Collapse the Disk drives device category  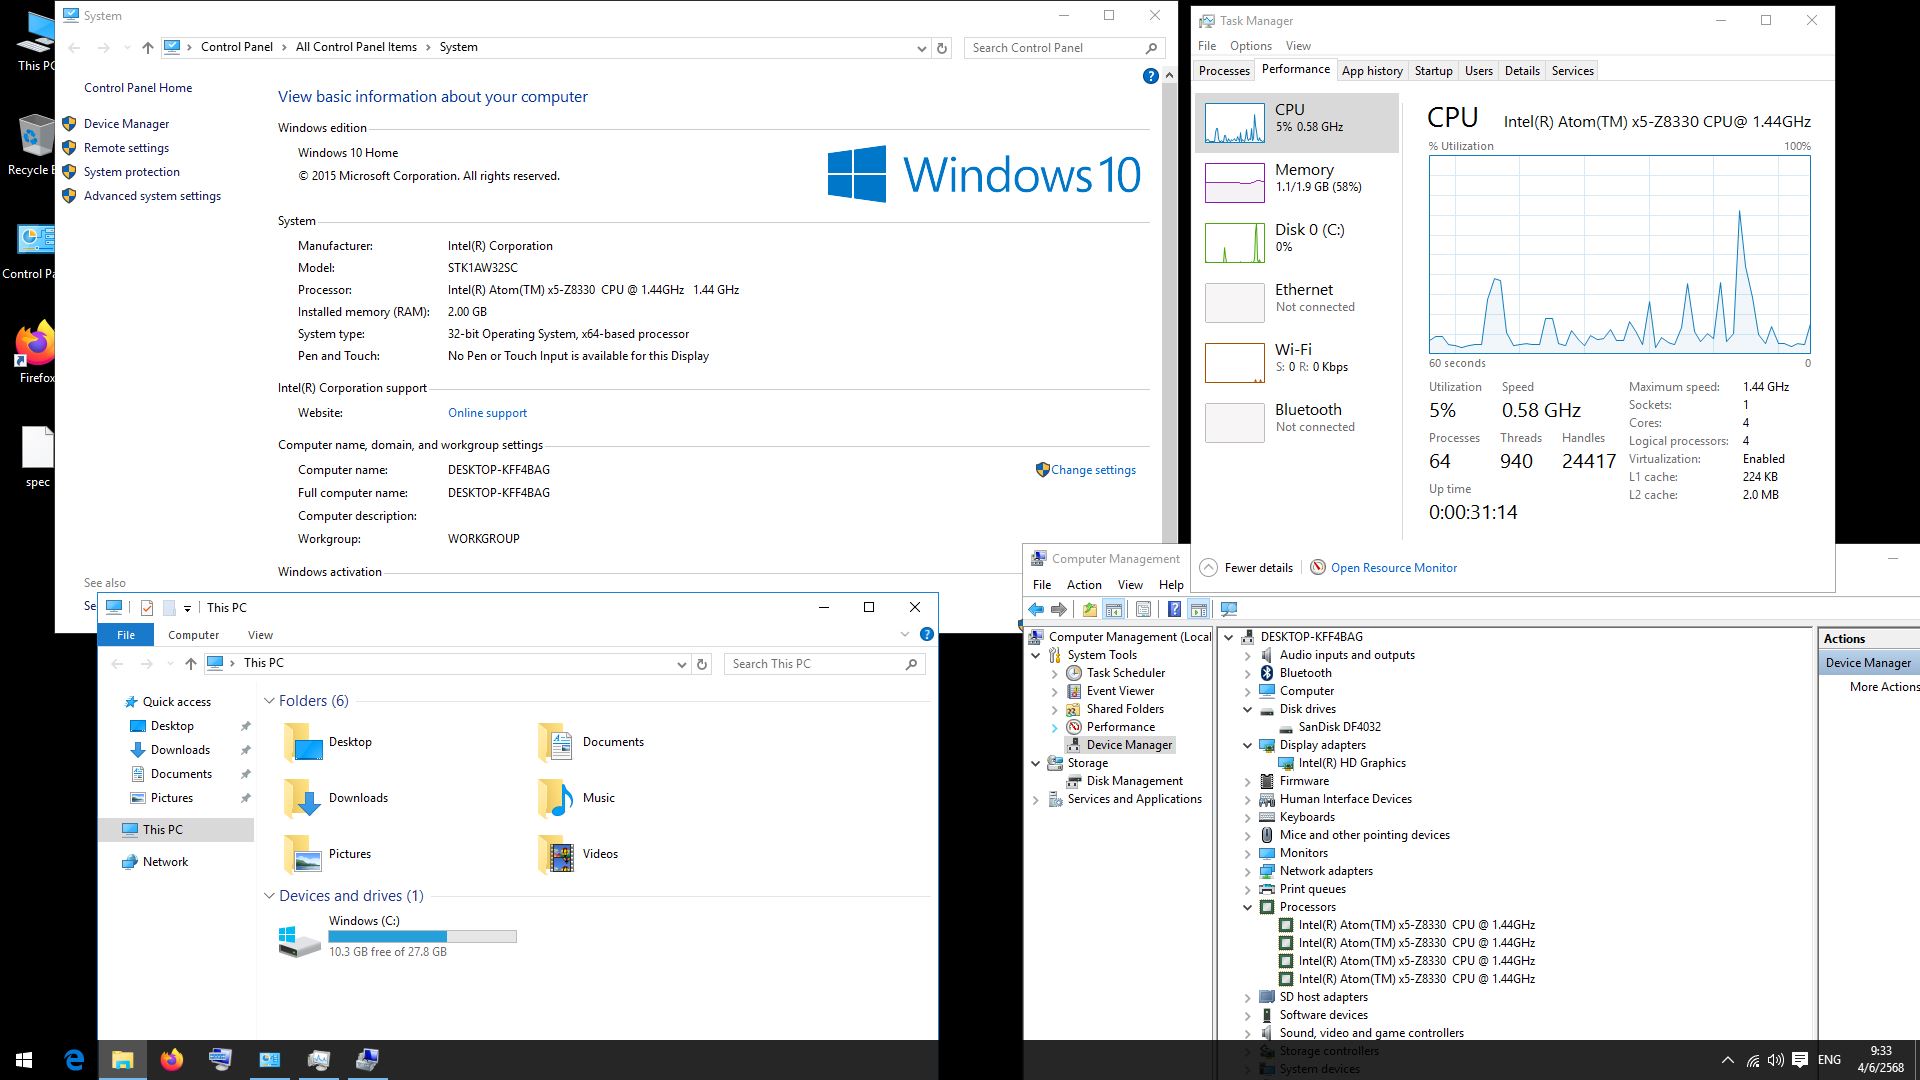1247,709
